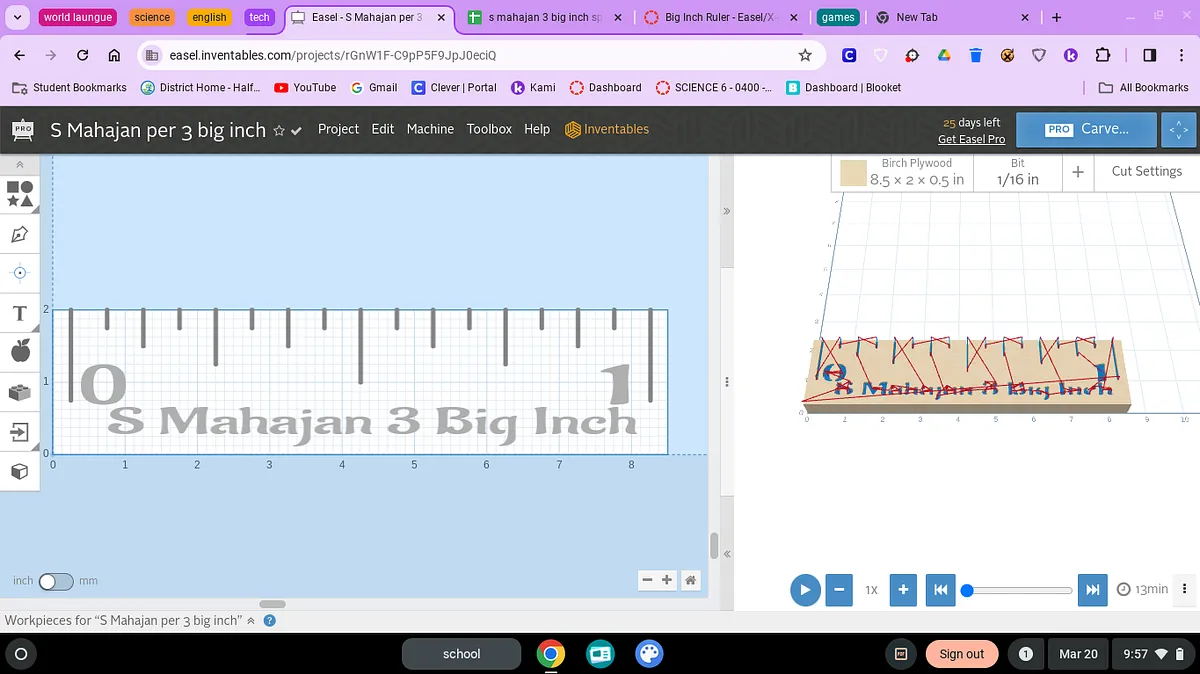Skip the simulation to the end
Viewport: 1200px width, 674px height.
click(1093, 590)
